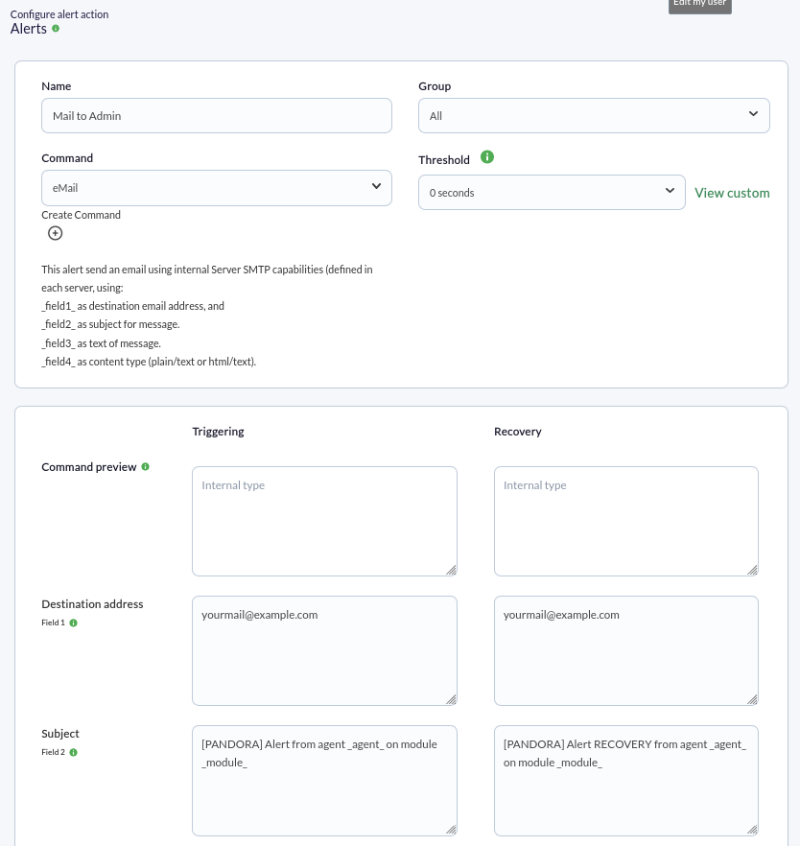This screenshot has width=800, height=846.
Task: Click the Threshold info icon
Action: point(487,157)
